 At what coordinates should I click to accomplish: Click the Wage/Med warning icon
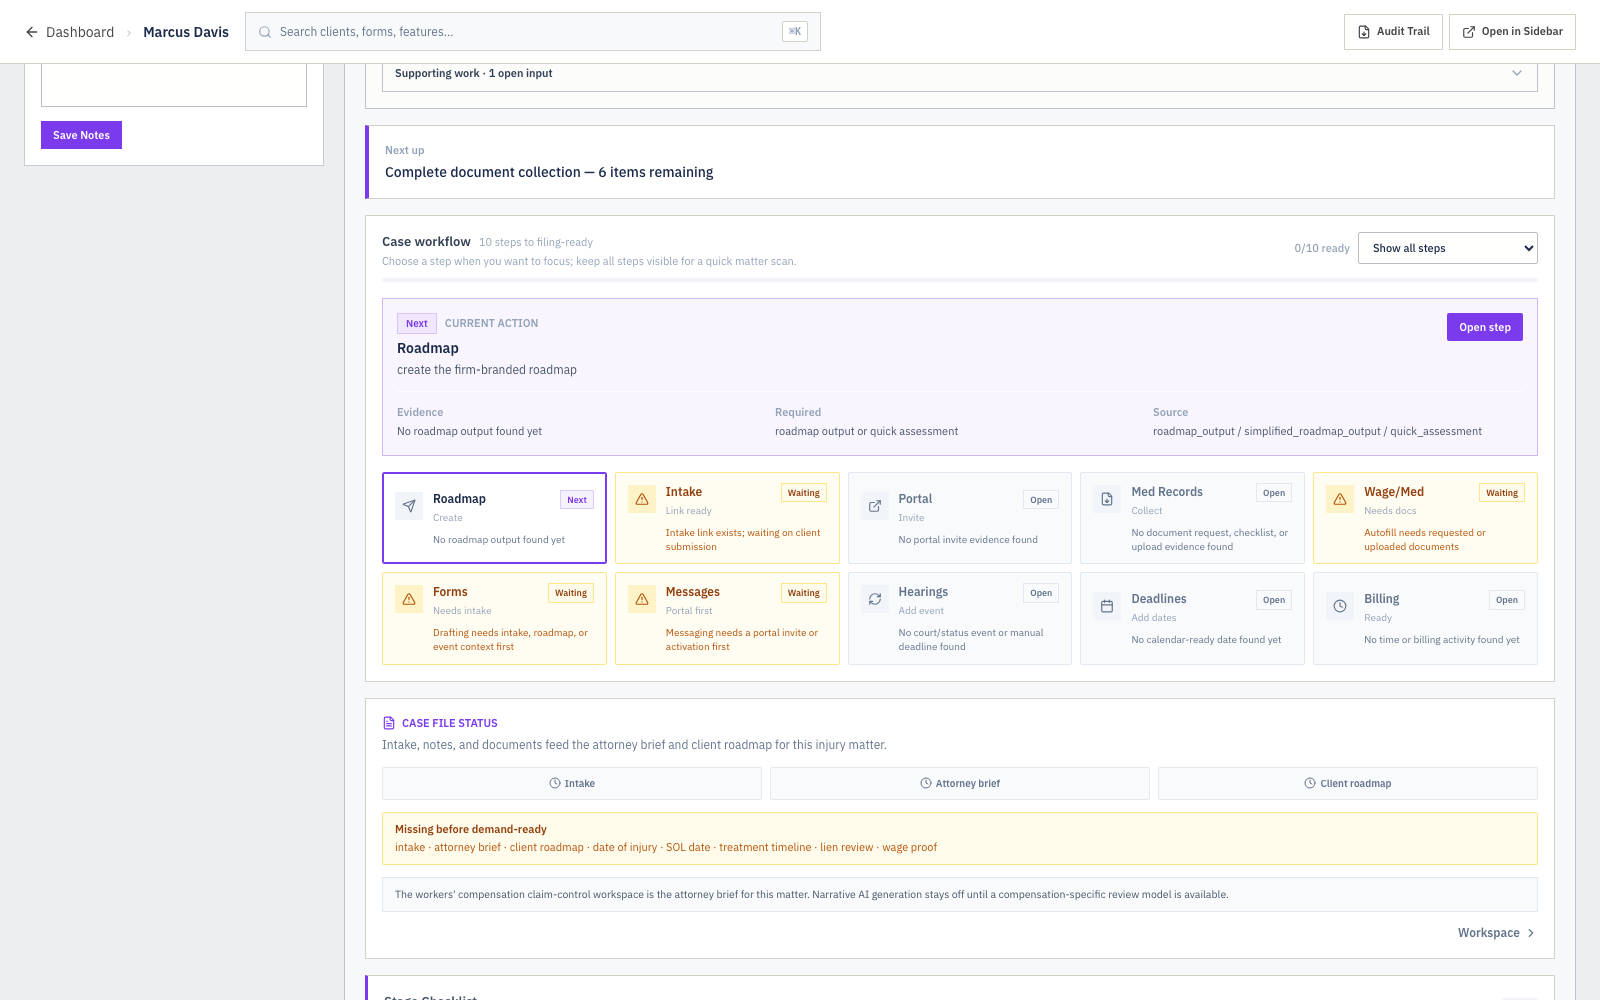pos(1340,499)
